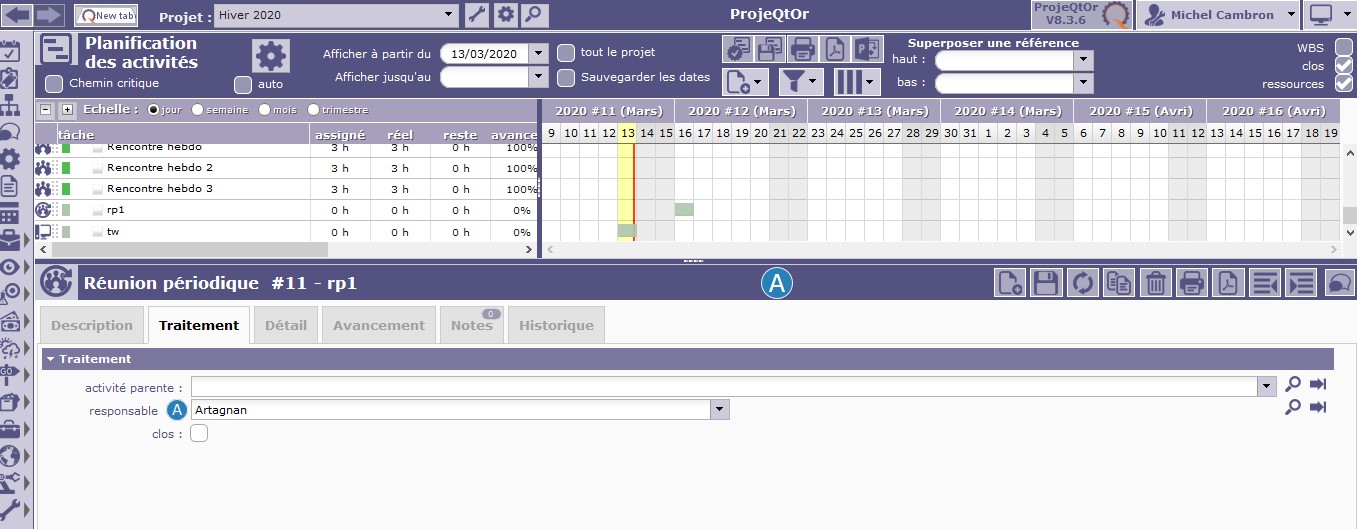Create new item from detail toolbar
1357x529 pixels.
pos(1010,283)
